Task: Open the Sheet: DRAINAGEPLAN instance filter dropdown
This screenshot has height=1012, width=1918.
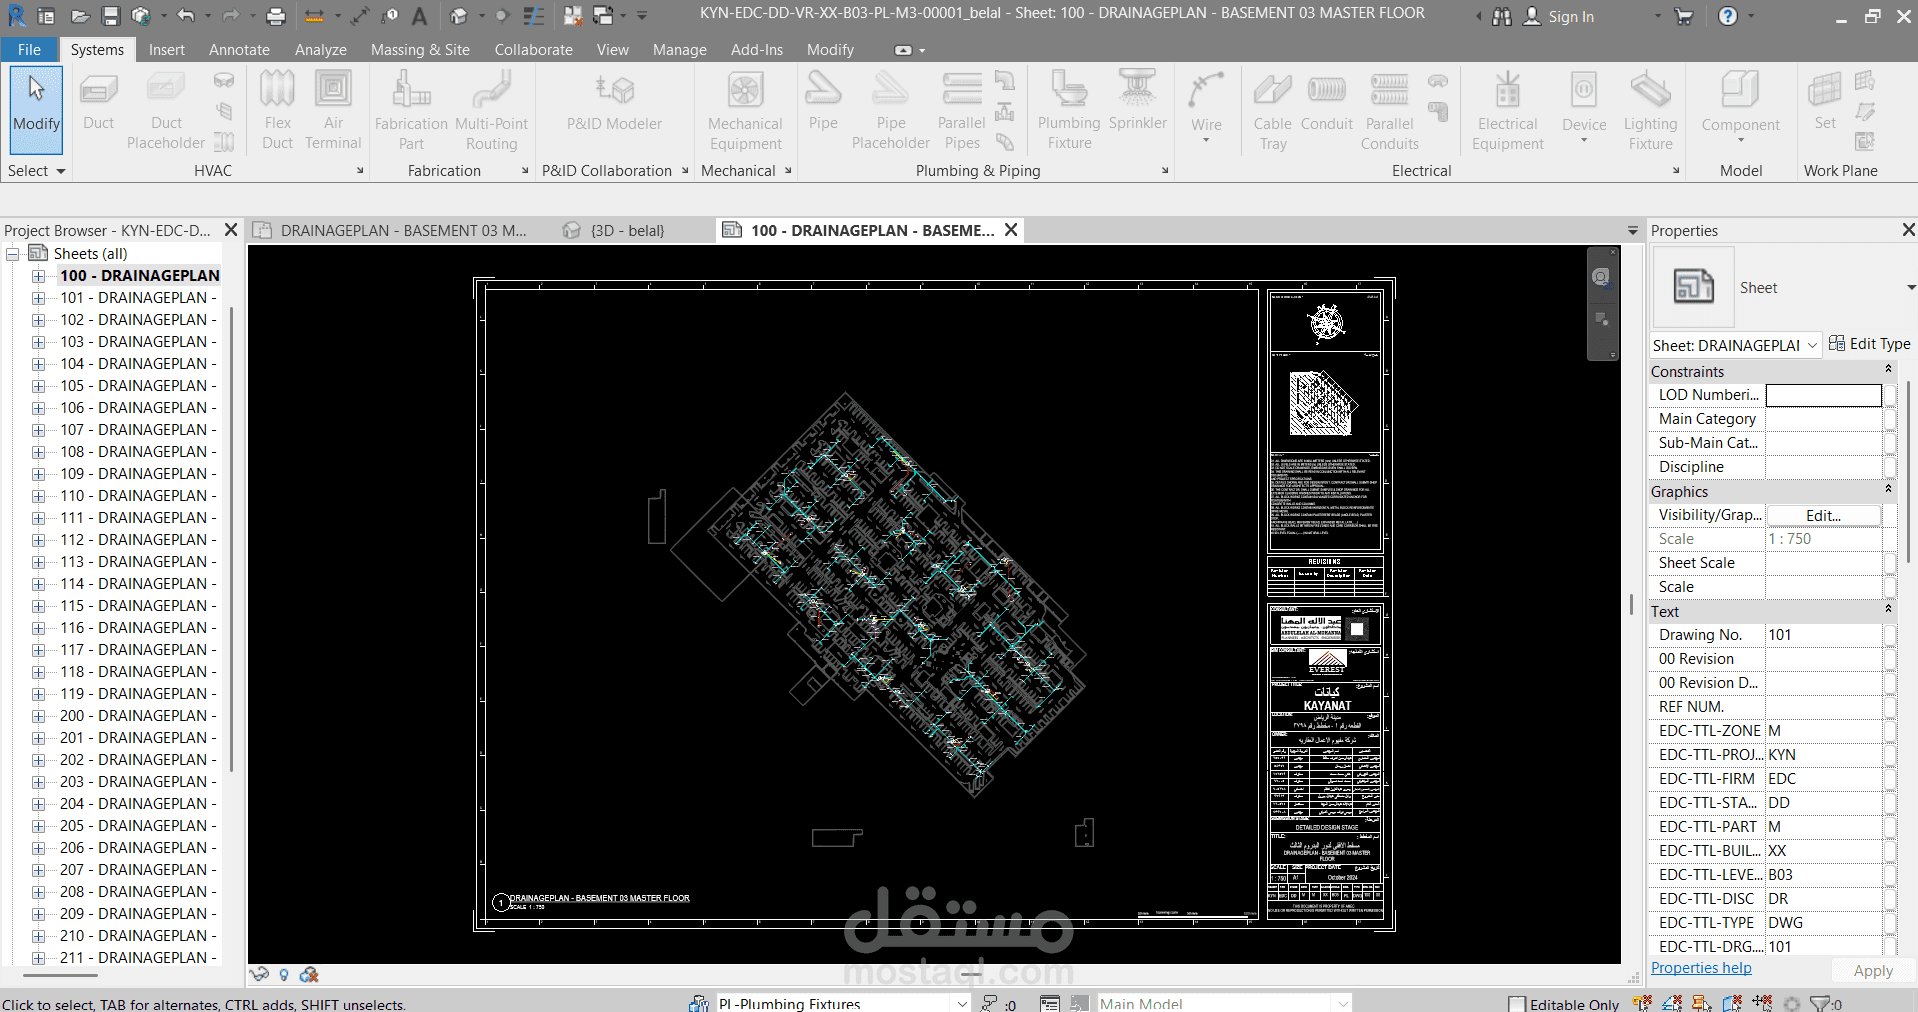Action: click(x=1812, y=345)
